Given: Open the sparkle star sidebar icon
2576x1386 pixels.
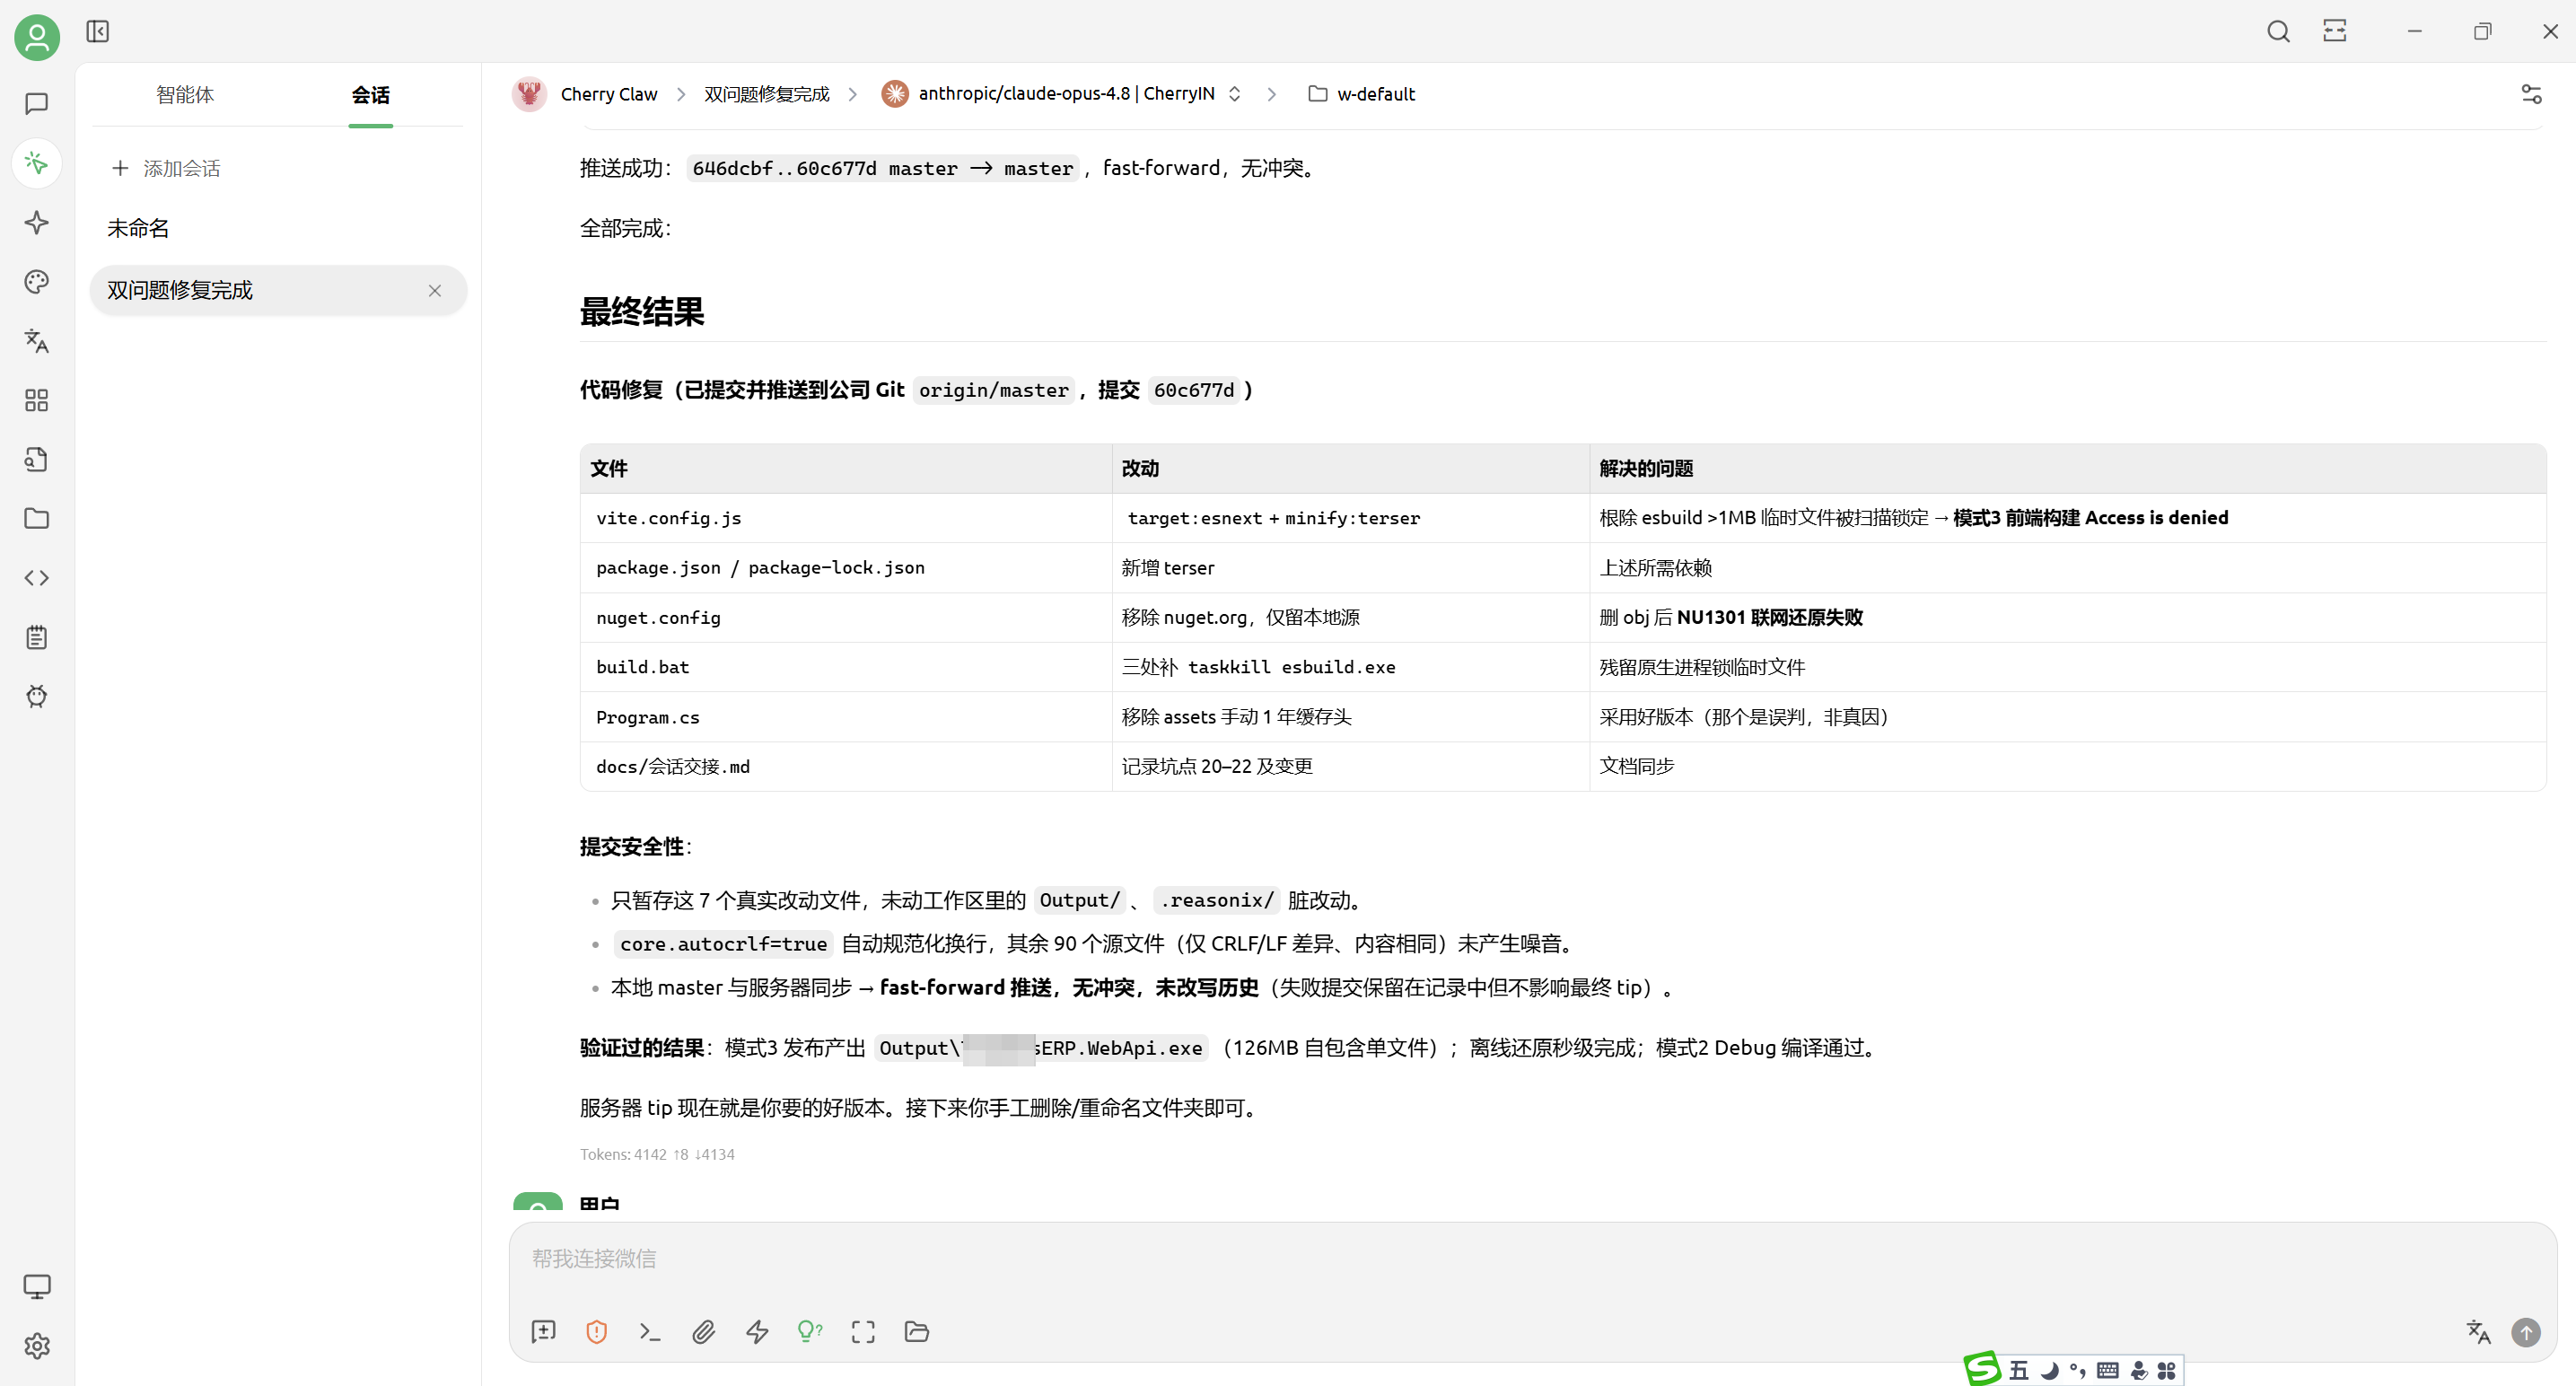Looking at the screenshot, I should pos(37,223).
